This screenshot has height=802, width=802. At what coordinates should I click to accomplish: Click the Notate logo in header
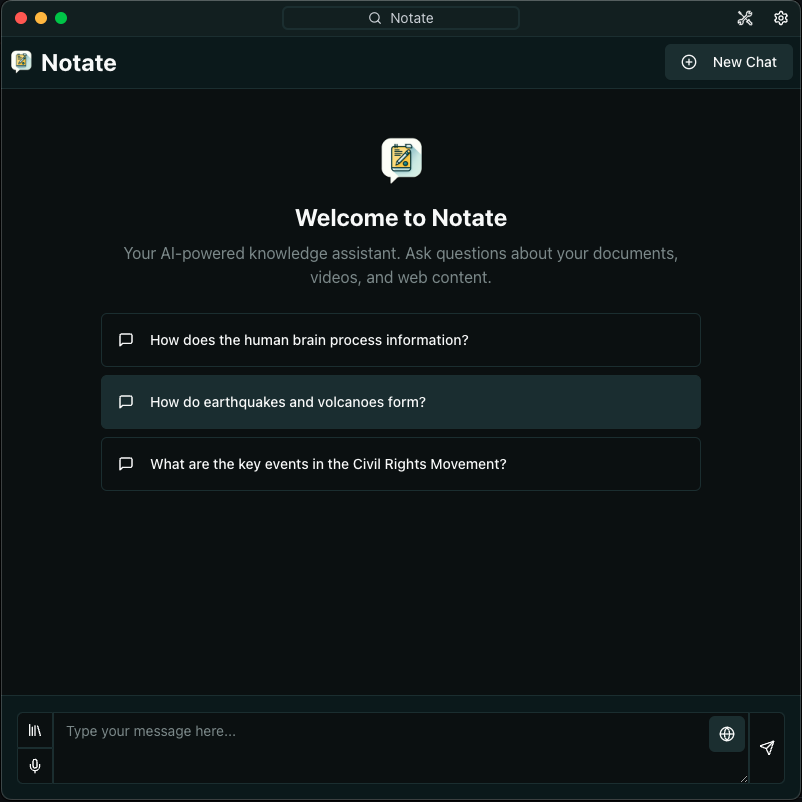(21, 62)
